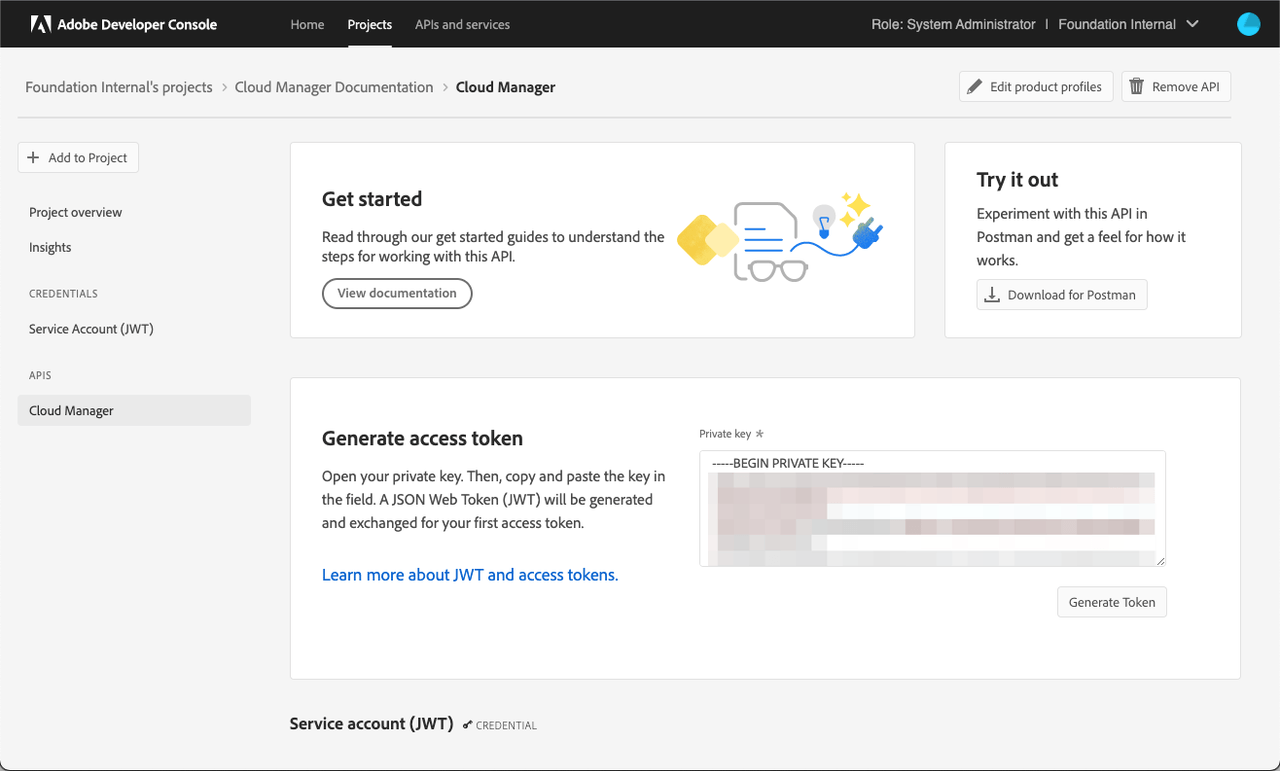Open the user avatar profile menu
This screenshot has height=771, width=1280.
[1248, 24]
